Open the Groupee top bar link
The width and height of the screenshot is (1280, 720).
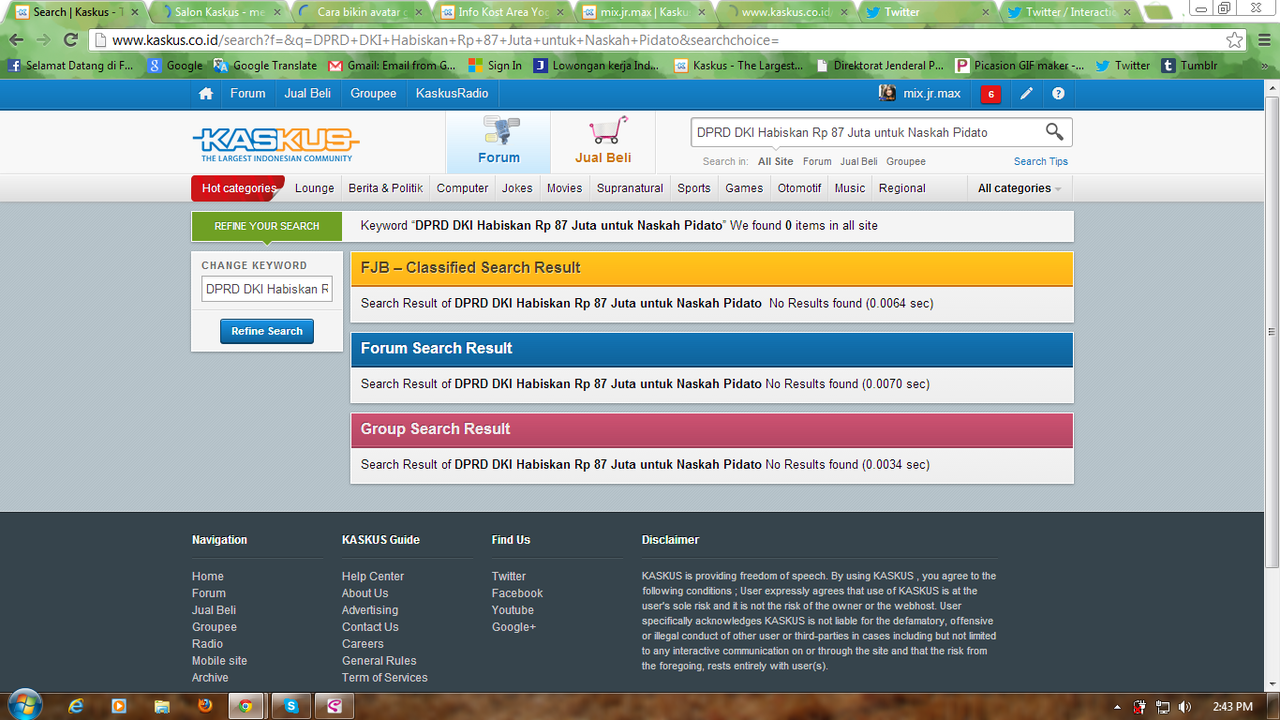tap(373, 93)
